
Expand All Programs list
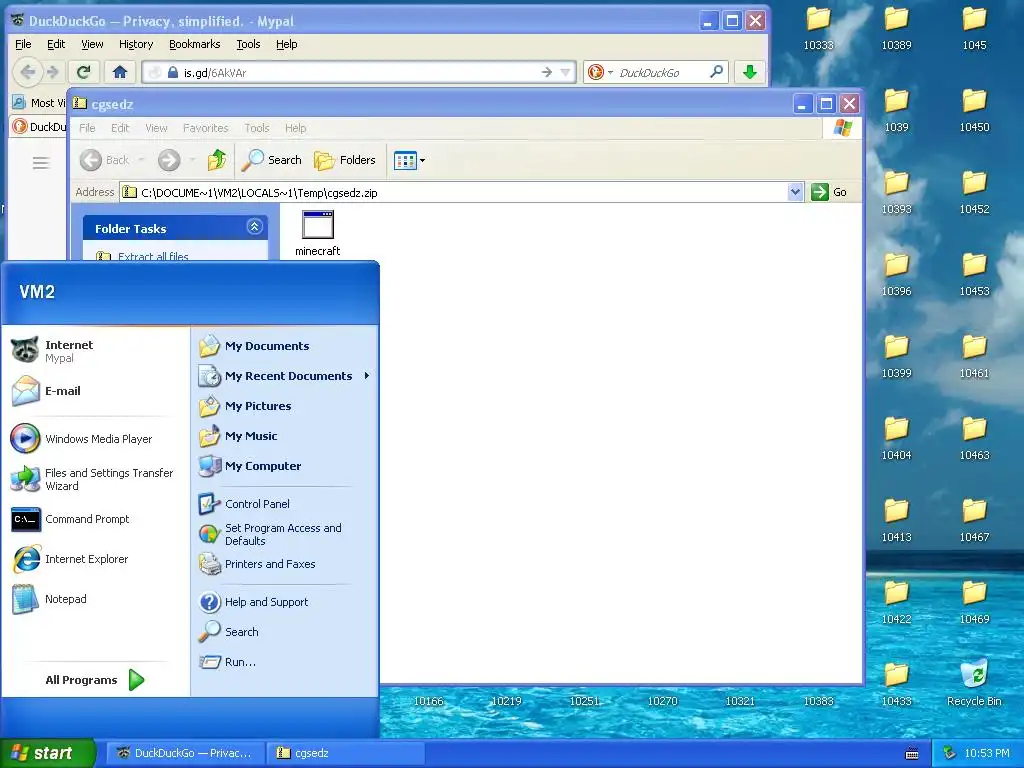pyautogui.click(x=95, y=680)
